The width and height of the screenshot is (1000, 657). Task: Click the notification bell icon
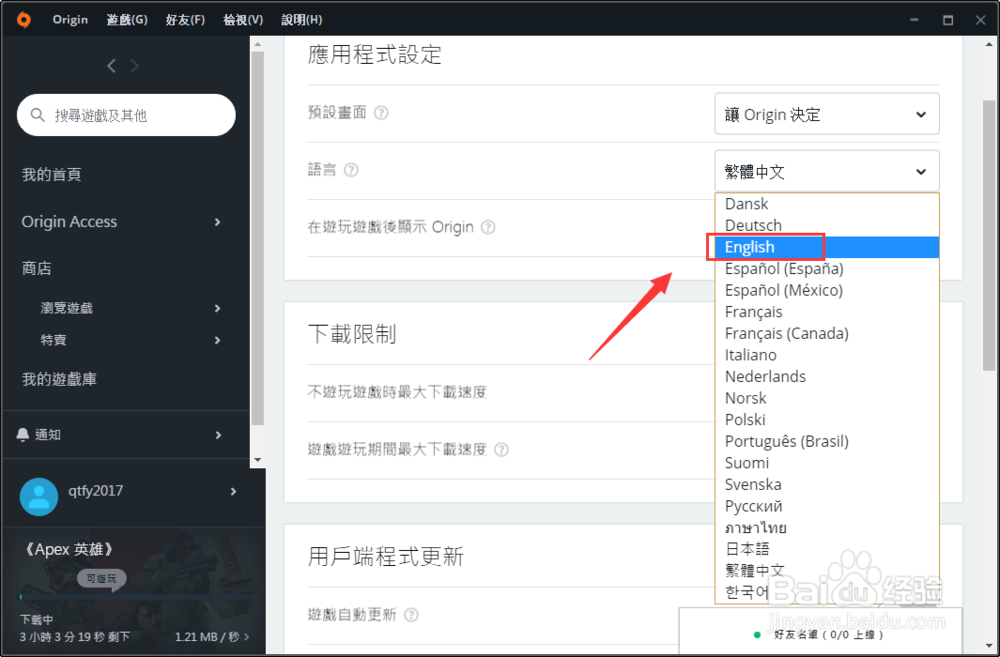pos(22,434)
